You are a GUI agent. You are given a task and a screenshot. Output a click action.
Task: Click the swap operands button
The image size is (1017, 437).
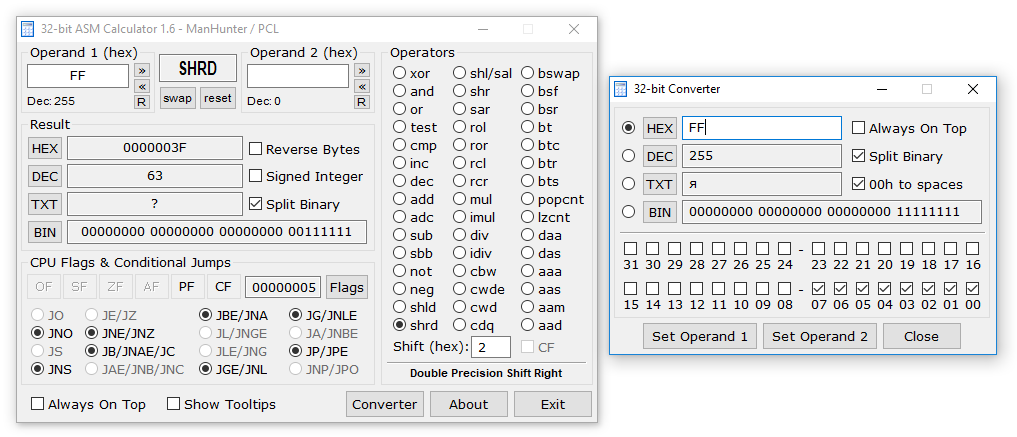pyautogui.click(x=178, y=98)
